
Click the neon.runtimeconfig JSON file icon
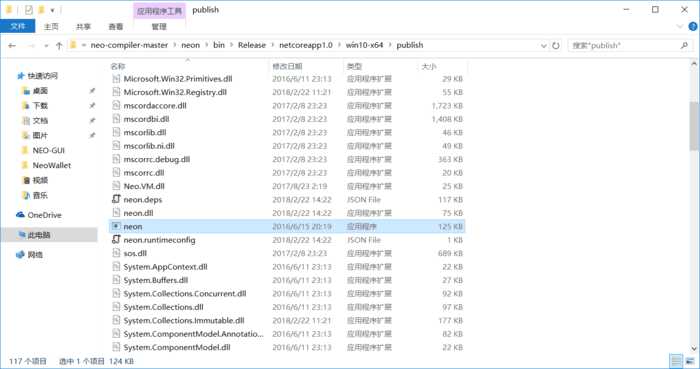pyautogui.click(x=116, y=240)
